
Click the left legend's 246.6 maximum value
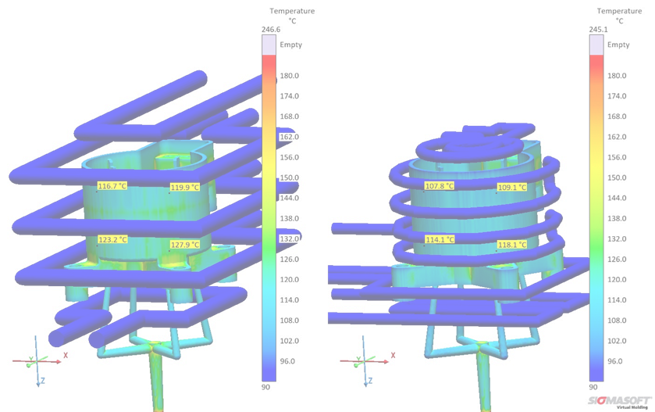pyautogui.click(x=267, y=31)
